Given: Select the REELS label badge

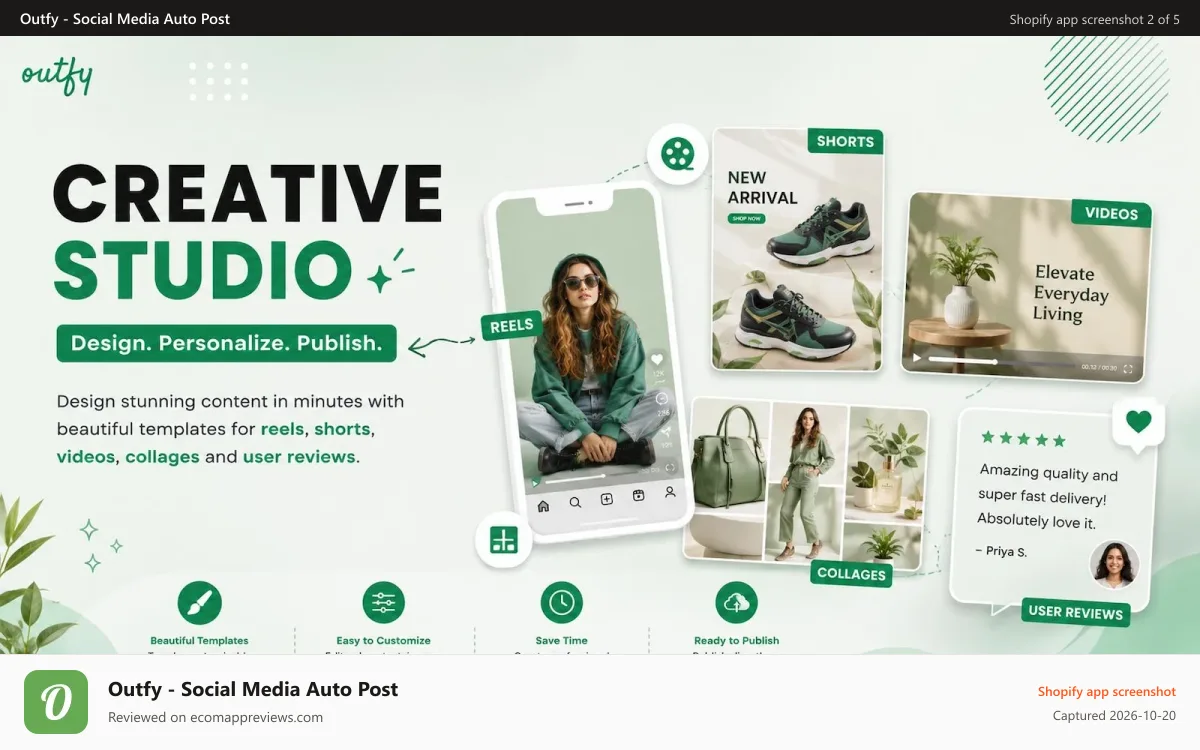Looking at the screenshot, I should 512,325.
